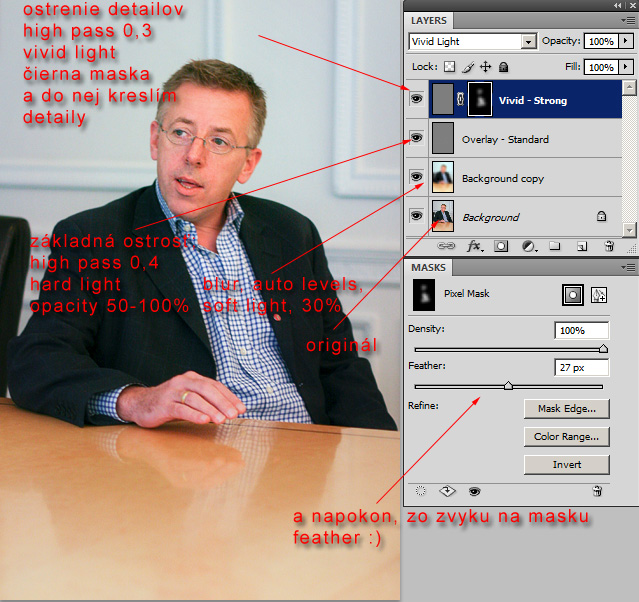Click the Add layer mask icon

pos(501,245)
